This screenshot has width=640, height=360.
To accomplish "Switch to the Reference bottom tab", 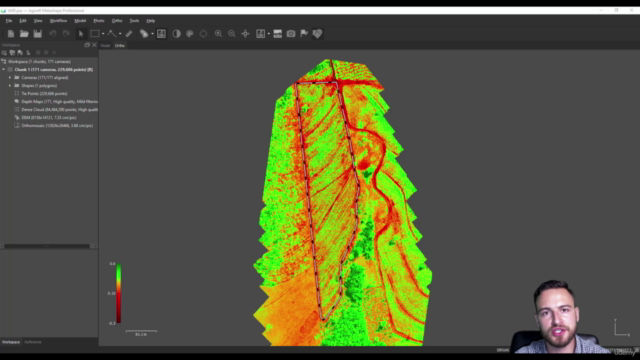I will point(33,342).
